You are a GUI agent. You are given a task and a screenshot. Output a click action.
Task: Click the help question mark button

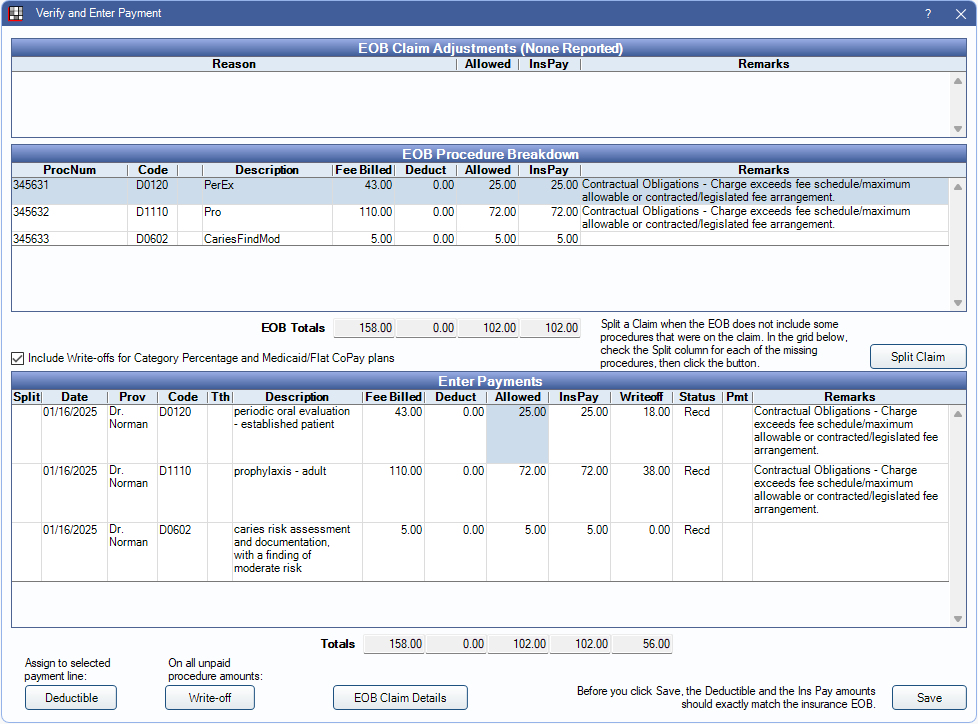click(x=927, y=13)
